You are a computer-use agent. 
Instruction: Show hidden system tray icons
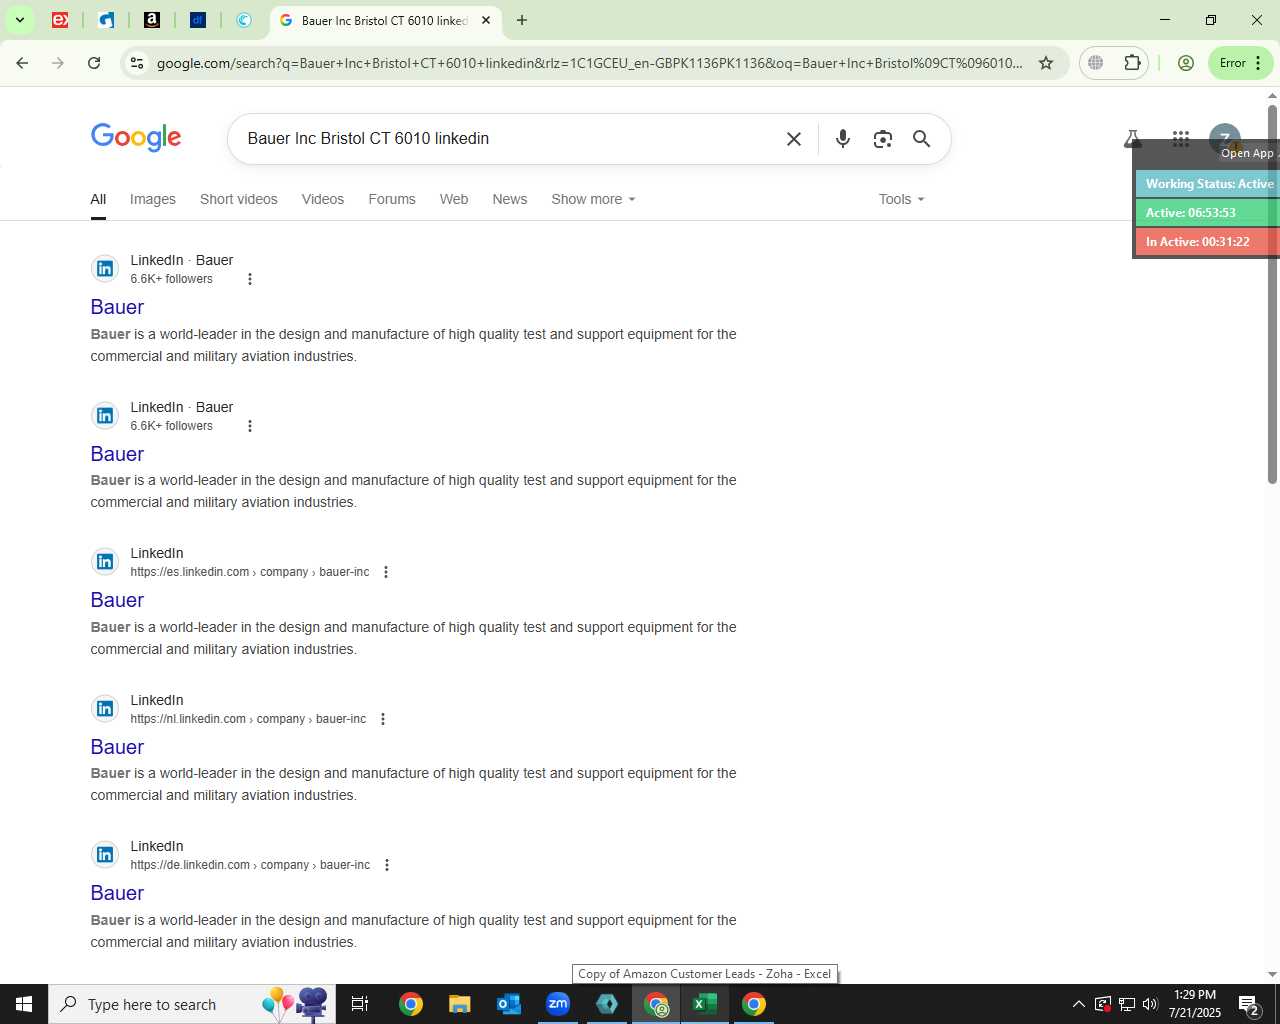(x=1078, y=1004)
